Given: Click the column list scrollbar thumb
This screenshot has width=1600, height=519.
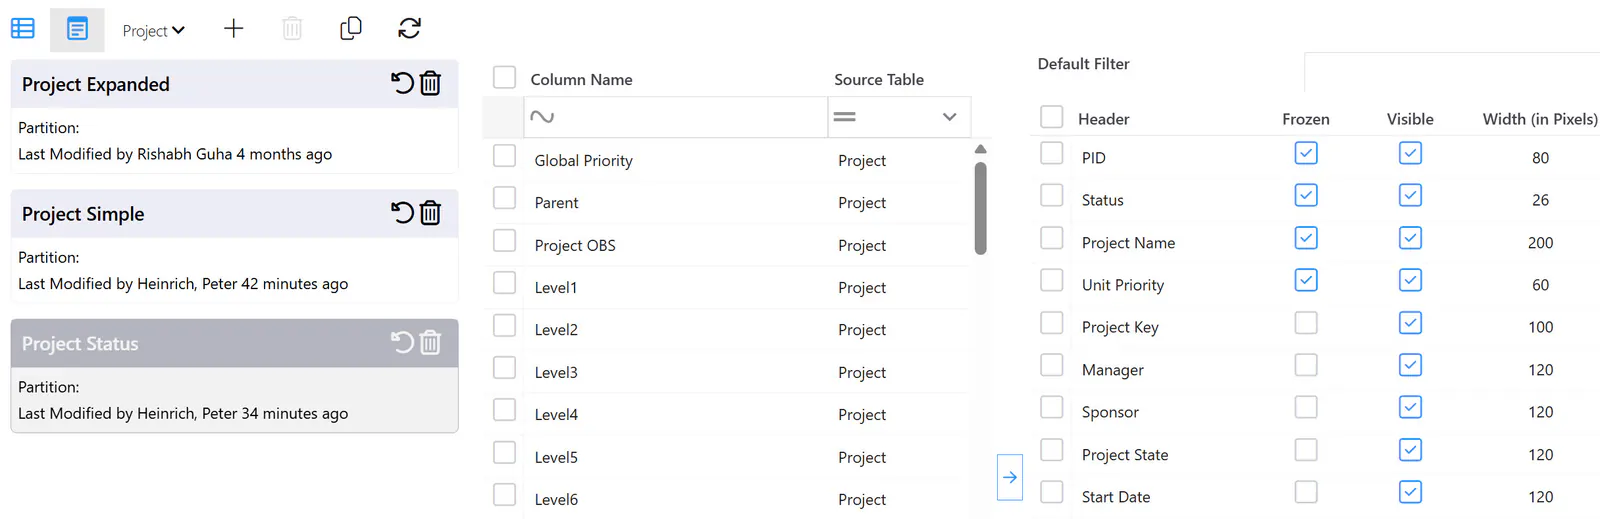Looking at the screenshot, I should (x=981, y=209).
